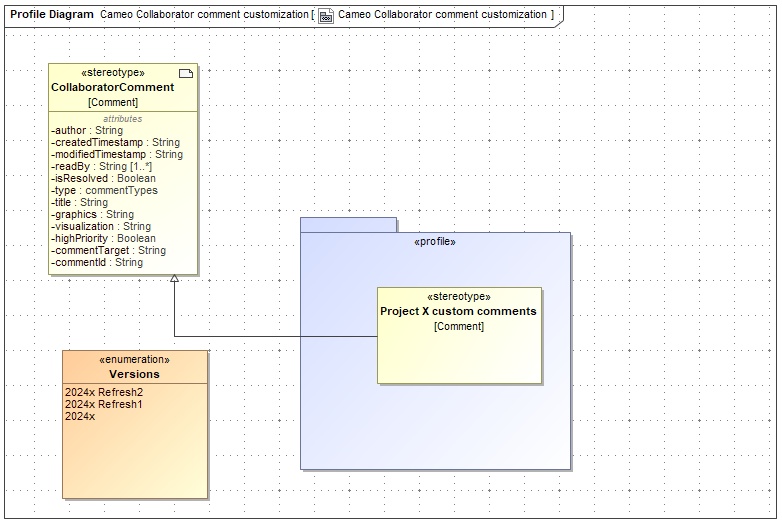Click the commentId attribute

pos(97,263)
